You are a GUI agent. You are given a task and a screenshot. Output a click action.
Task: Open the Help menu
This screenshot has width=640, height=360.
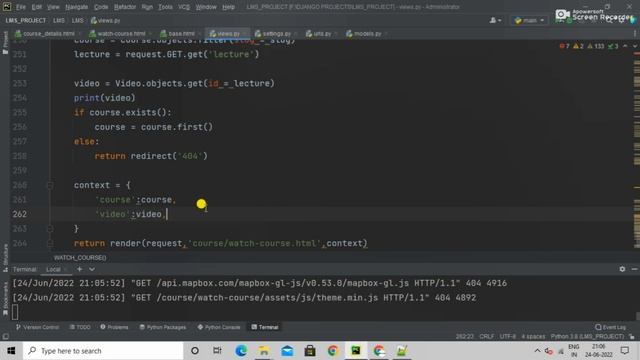[x=228, y=7]
